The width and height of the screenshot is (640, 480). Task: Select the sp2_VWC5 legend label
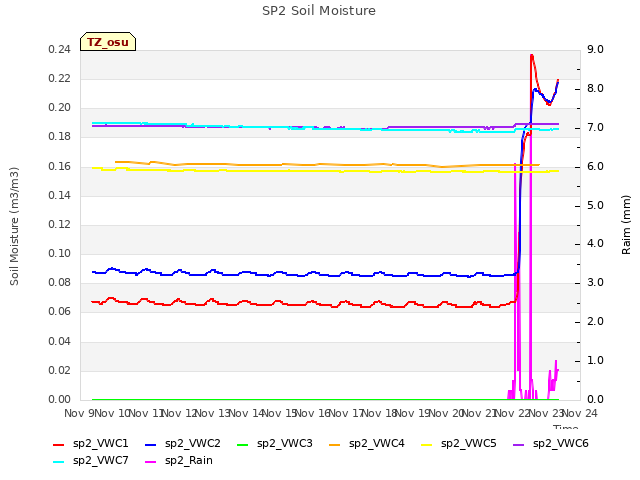point(469,444)
